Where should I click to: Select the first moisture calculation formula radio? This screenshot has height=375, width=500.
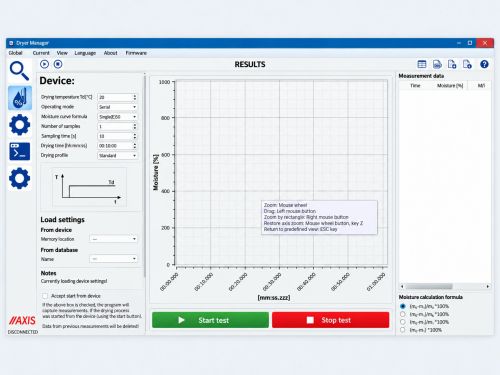(403, 306)
